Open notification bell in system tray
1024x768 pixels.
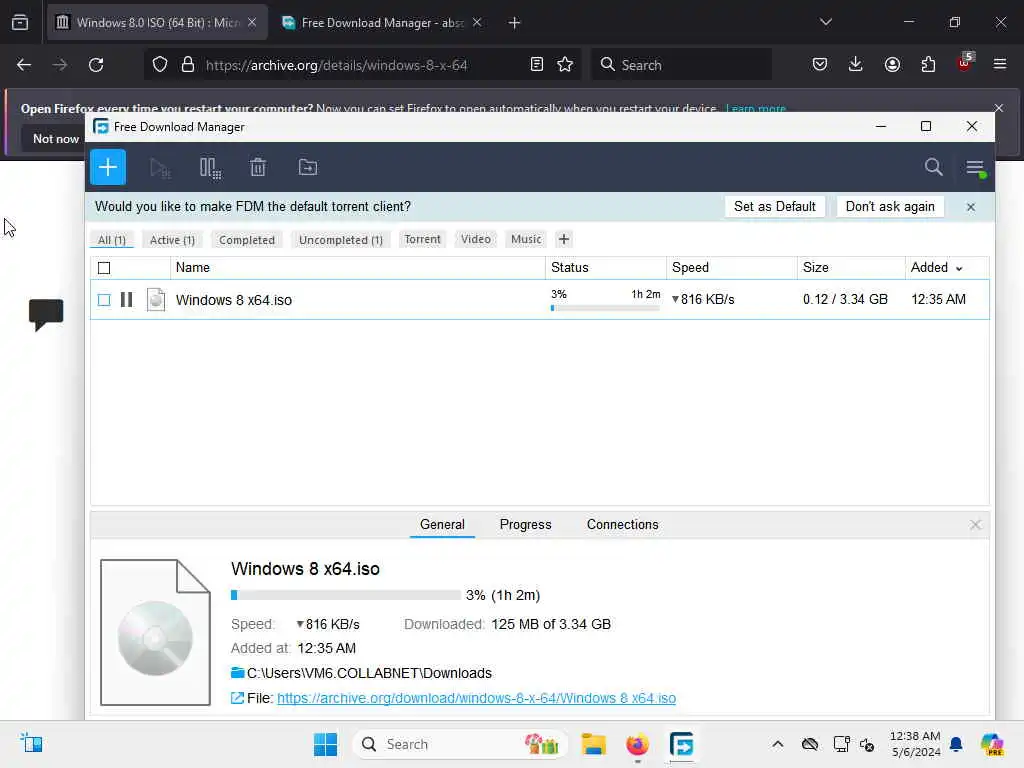pyautogui.click(x=956, y=744)
